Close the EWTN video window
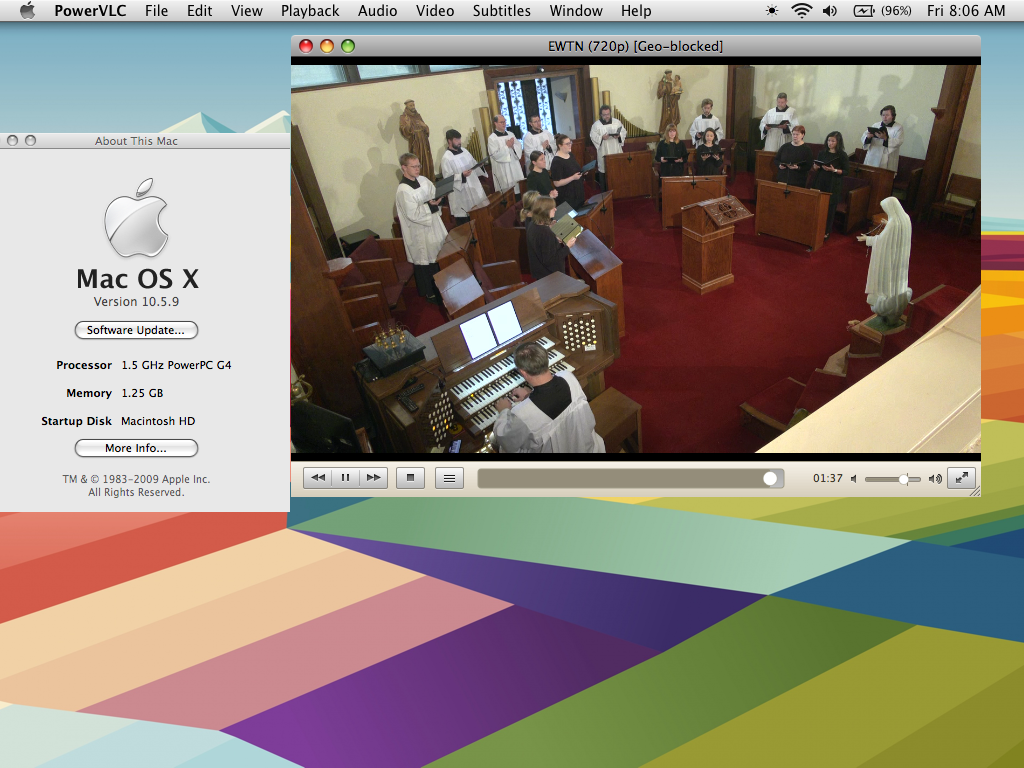 [306, 46]
